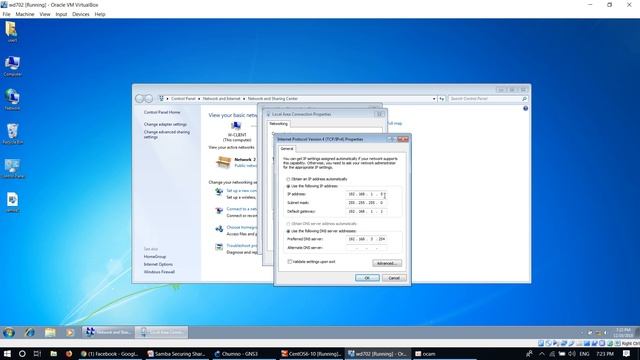Open Firefox on host taskbar

coord(69,354)
